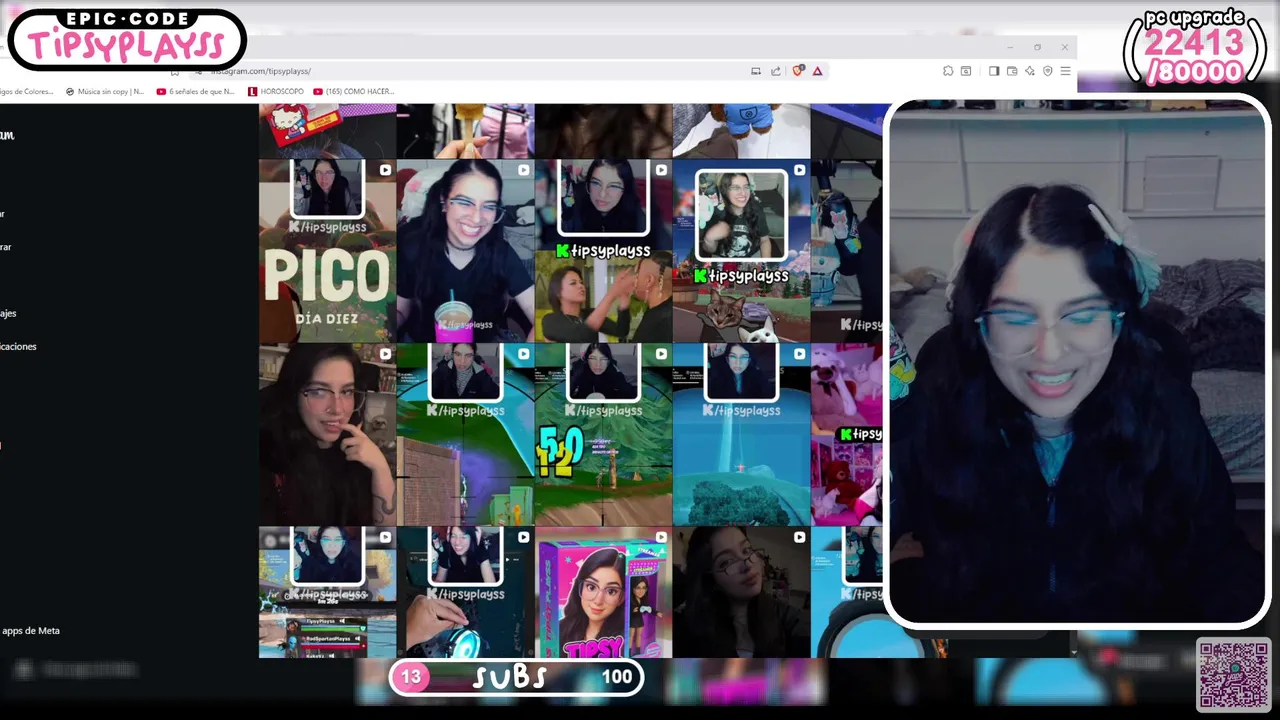The height and width of the screenshot is (720, 1280).
Task: Open the TIPSY doll box post
Action: [x=603, y=592]
